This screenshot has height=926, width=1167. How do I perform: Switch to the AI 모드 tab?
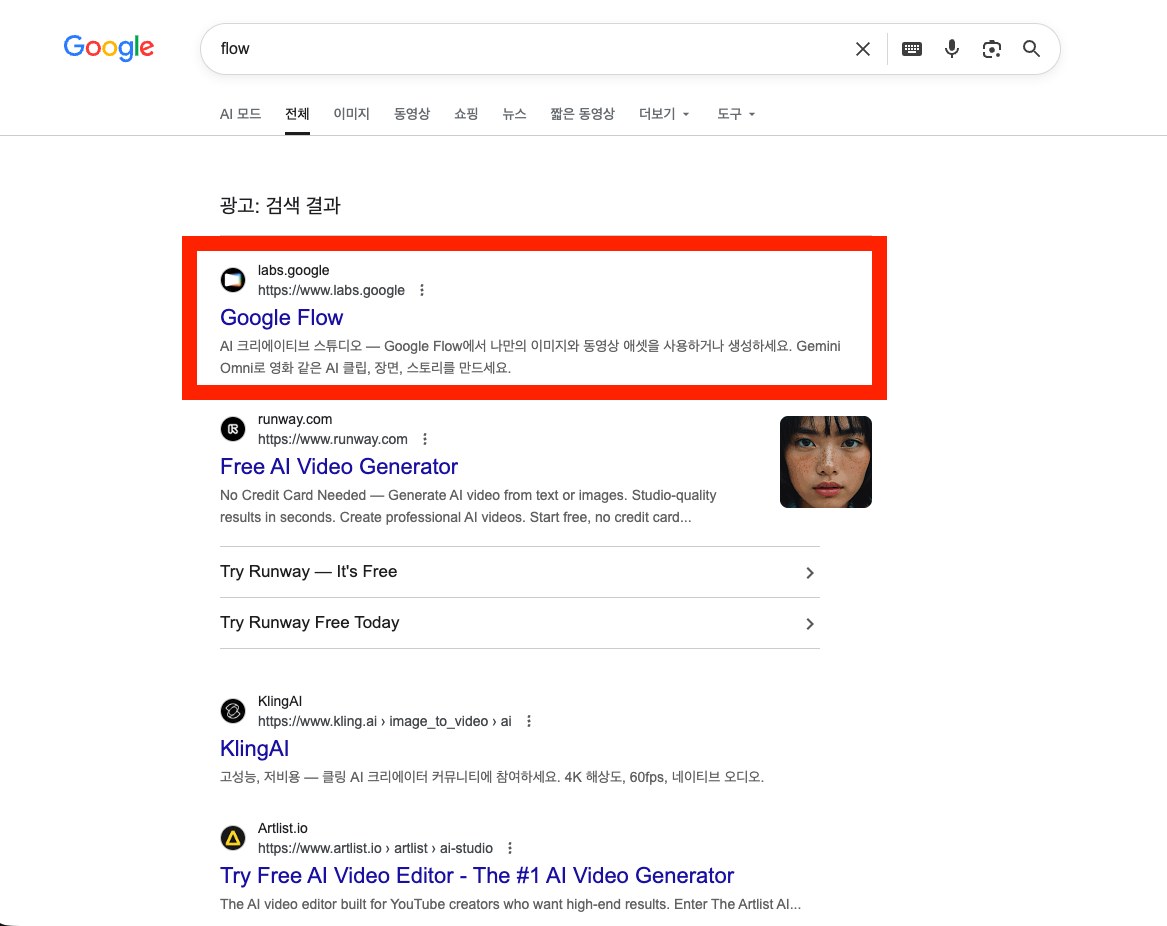(x=240, y=114)
